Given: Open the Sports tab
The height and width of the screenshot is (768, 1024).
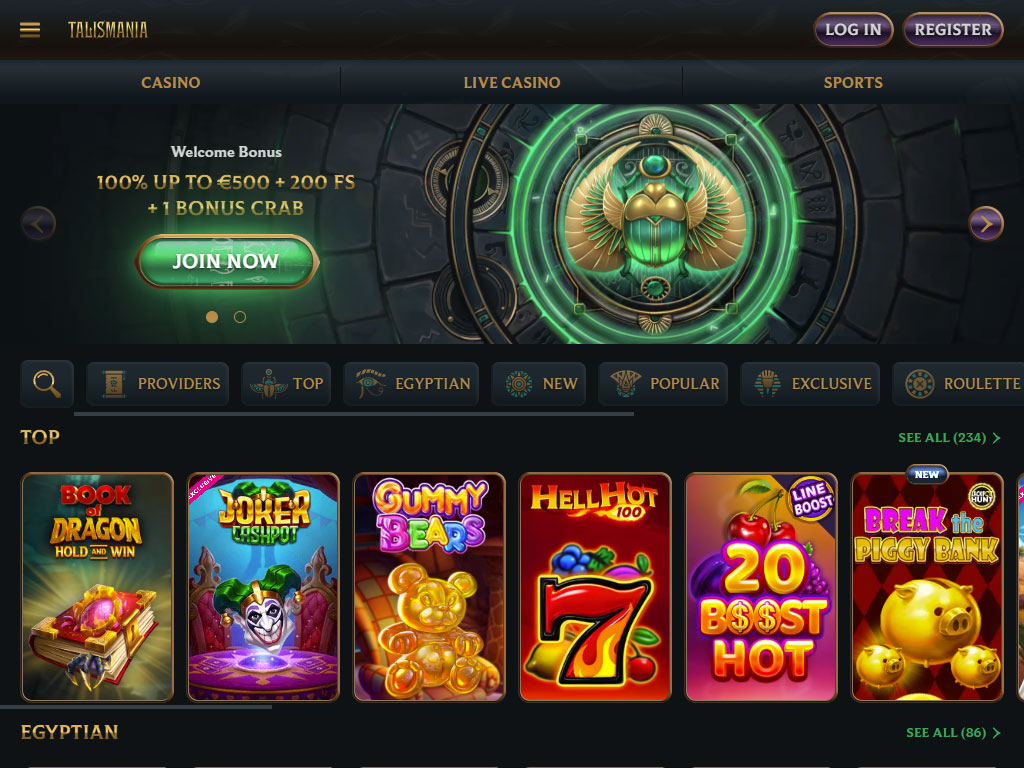Looking at the screenshot, I should [853, 82].
